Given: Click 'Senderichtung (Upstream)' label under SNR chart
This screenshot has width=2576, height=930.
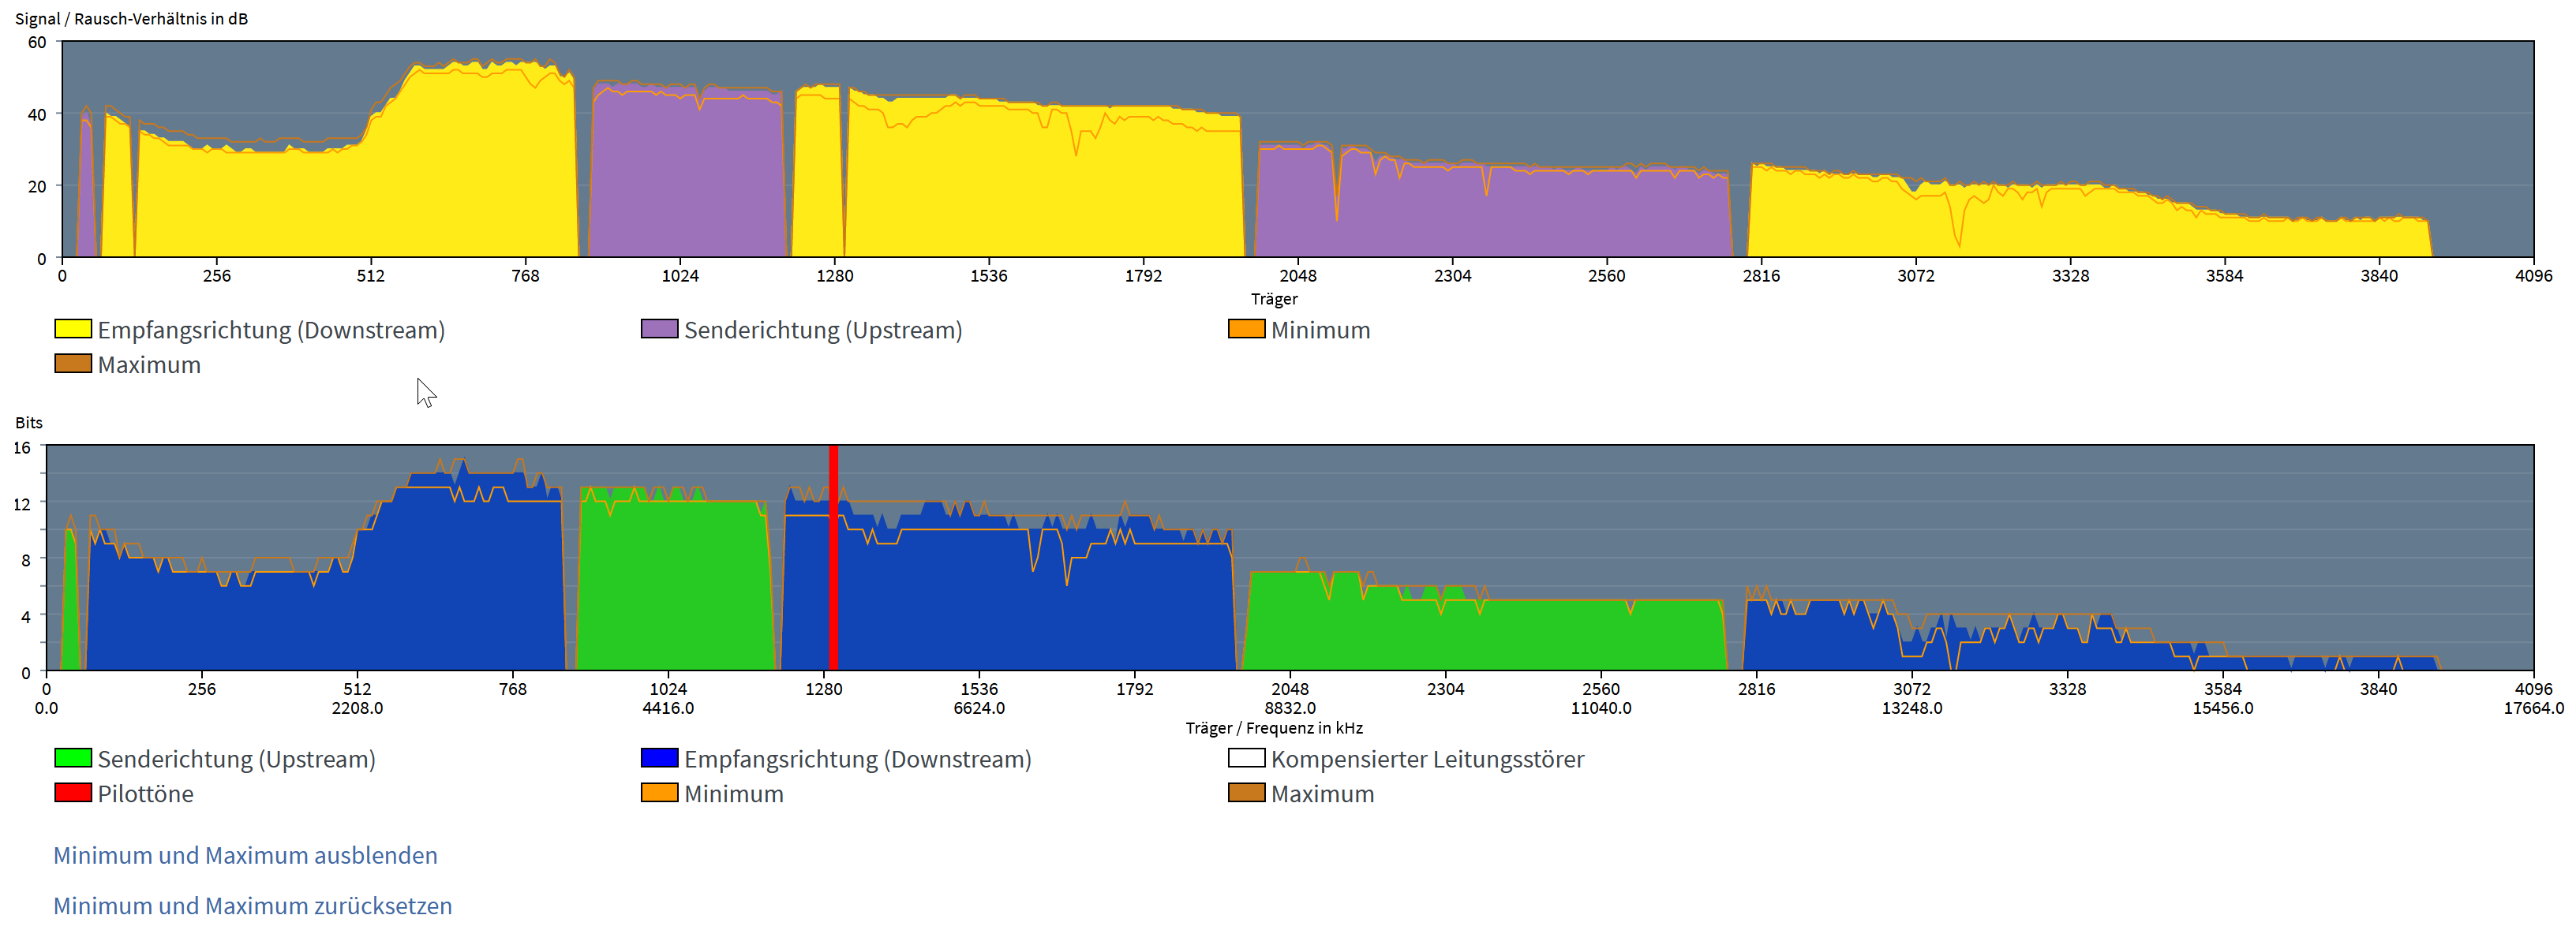Looking at the screenshot, I should click(822, 330).
